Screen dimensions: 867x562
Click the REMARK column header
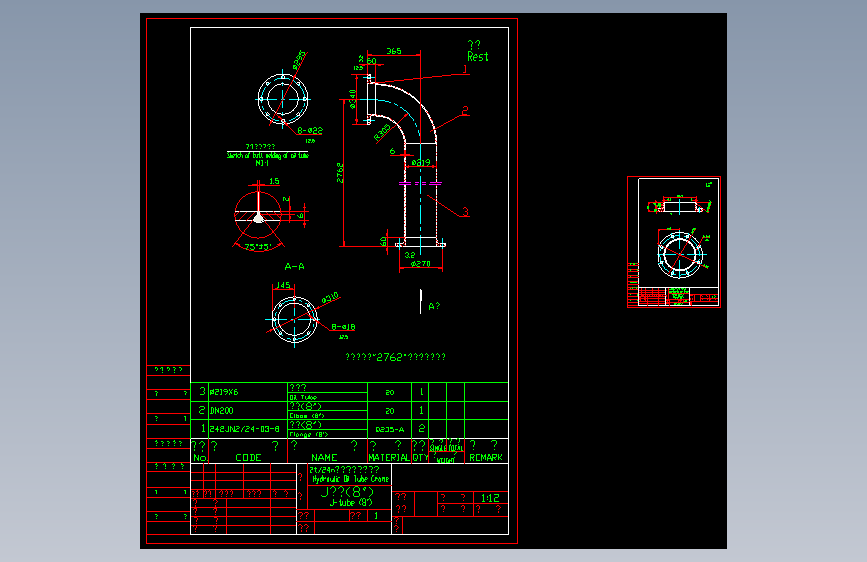pyautogui.click(x=486, y=457)
